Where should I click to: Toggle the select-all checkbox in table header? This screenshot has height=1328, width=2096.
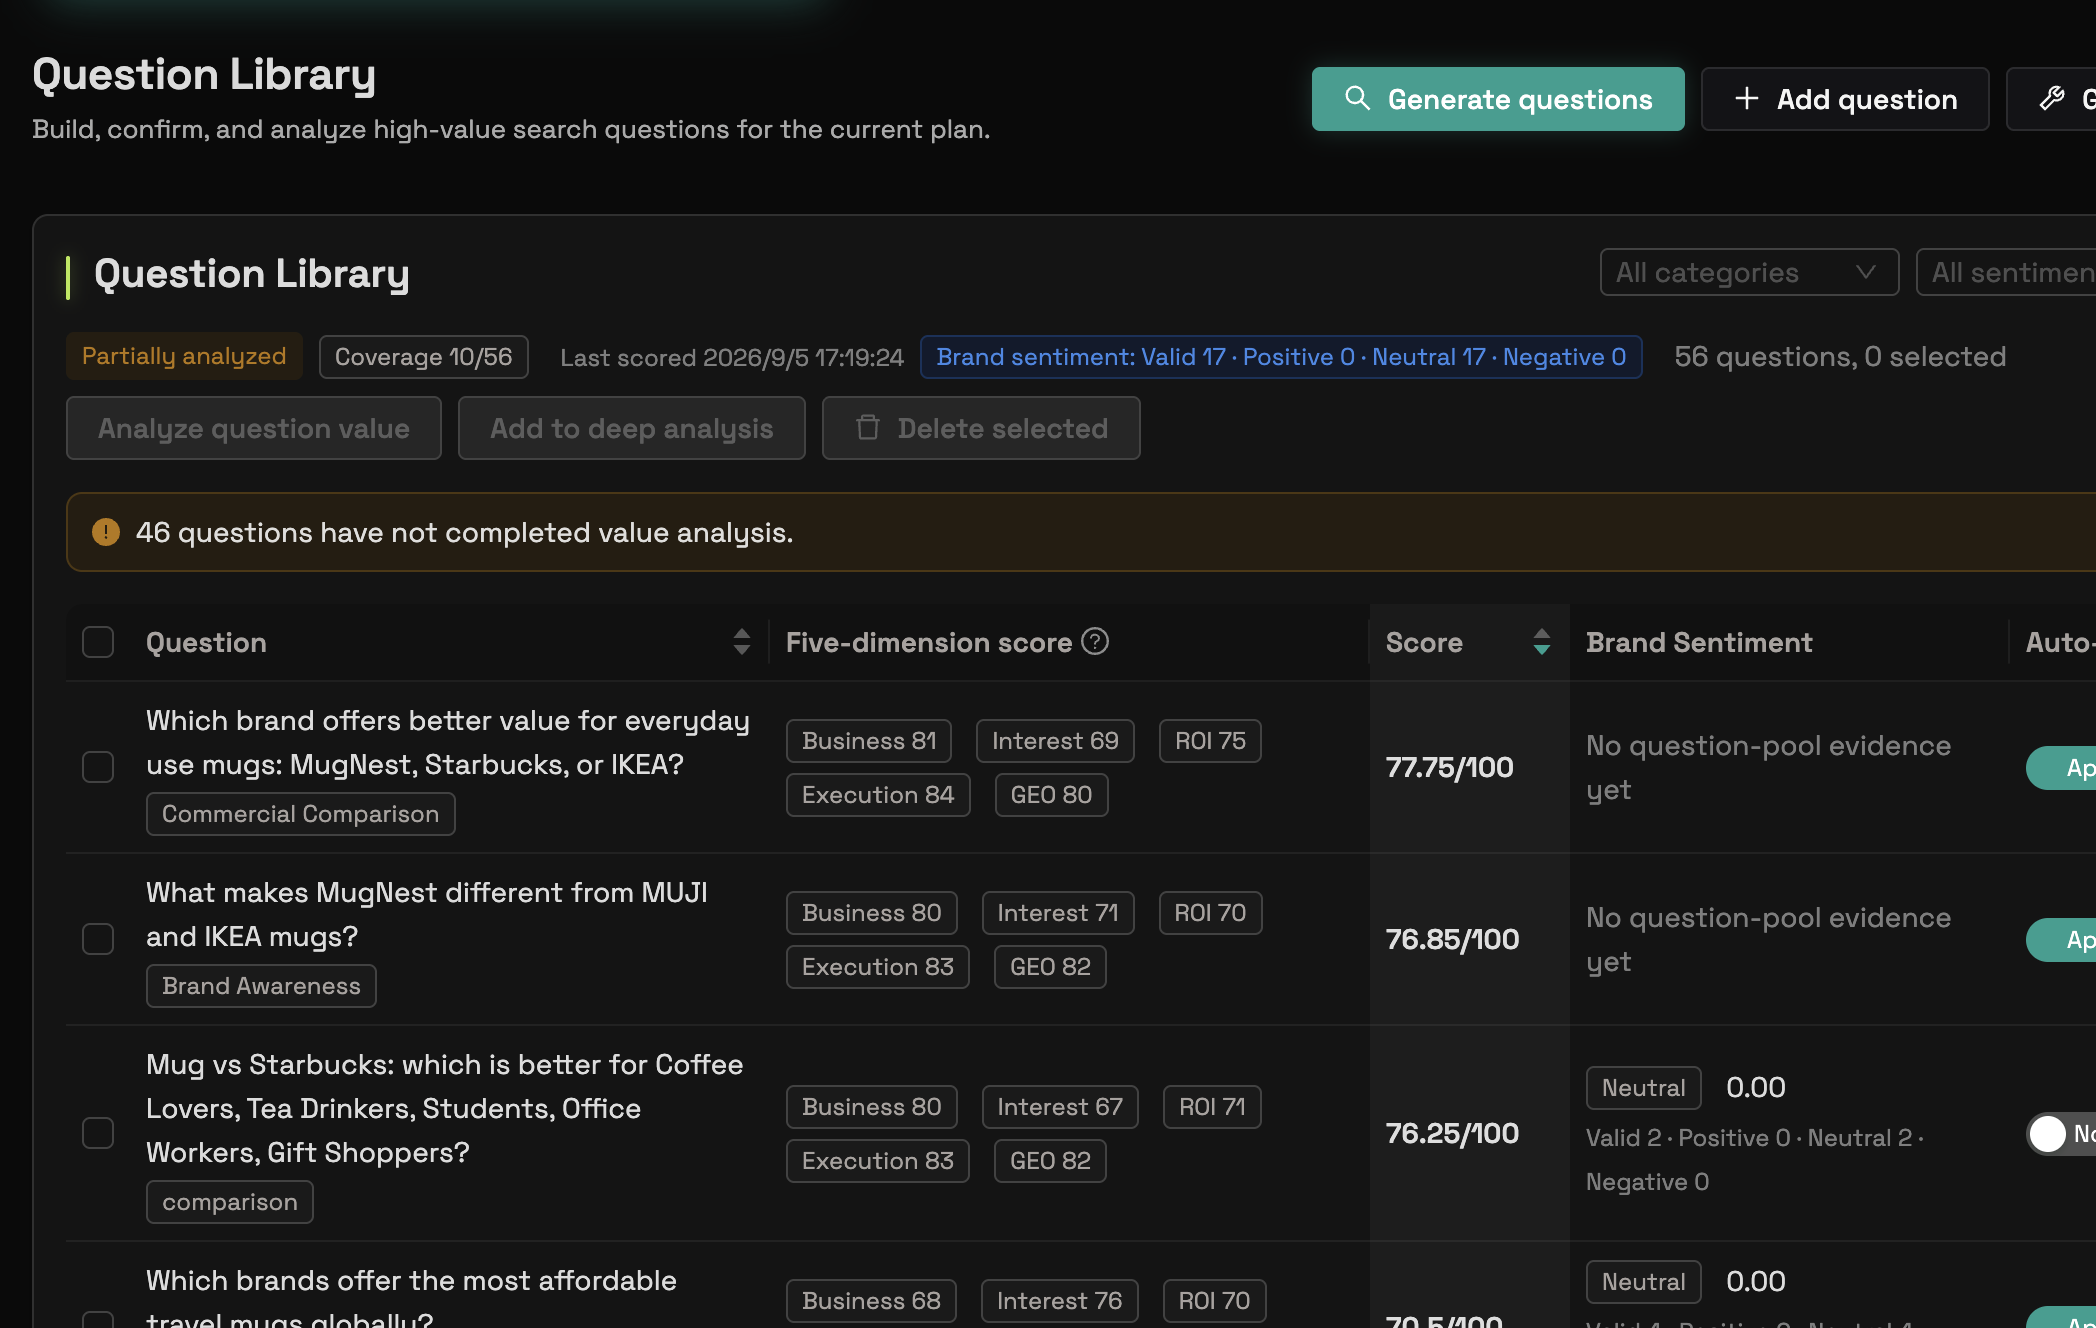98,642
